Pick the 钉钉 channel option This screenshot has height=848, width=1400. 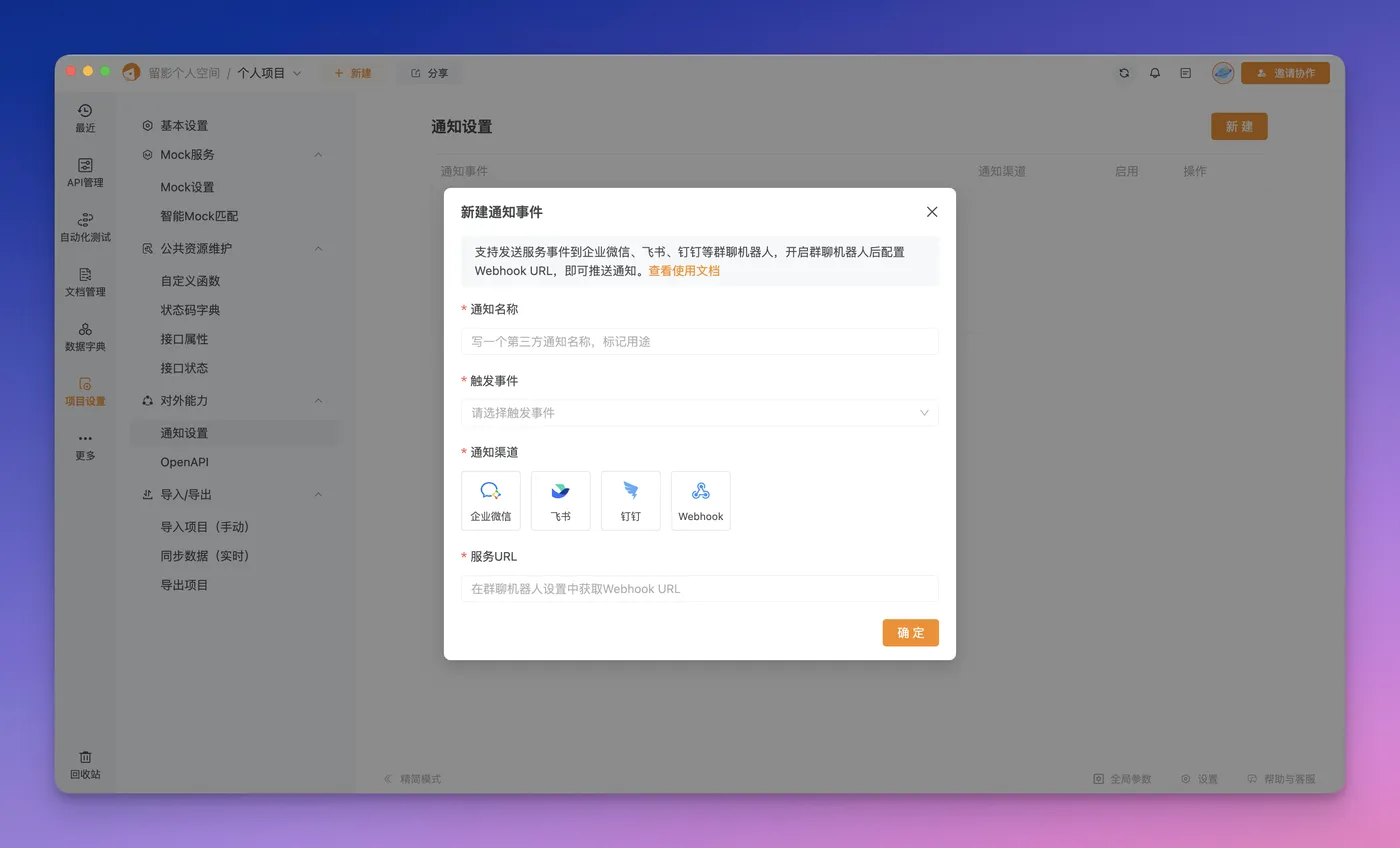pos(630,500)
